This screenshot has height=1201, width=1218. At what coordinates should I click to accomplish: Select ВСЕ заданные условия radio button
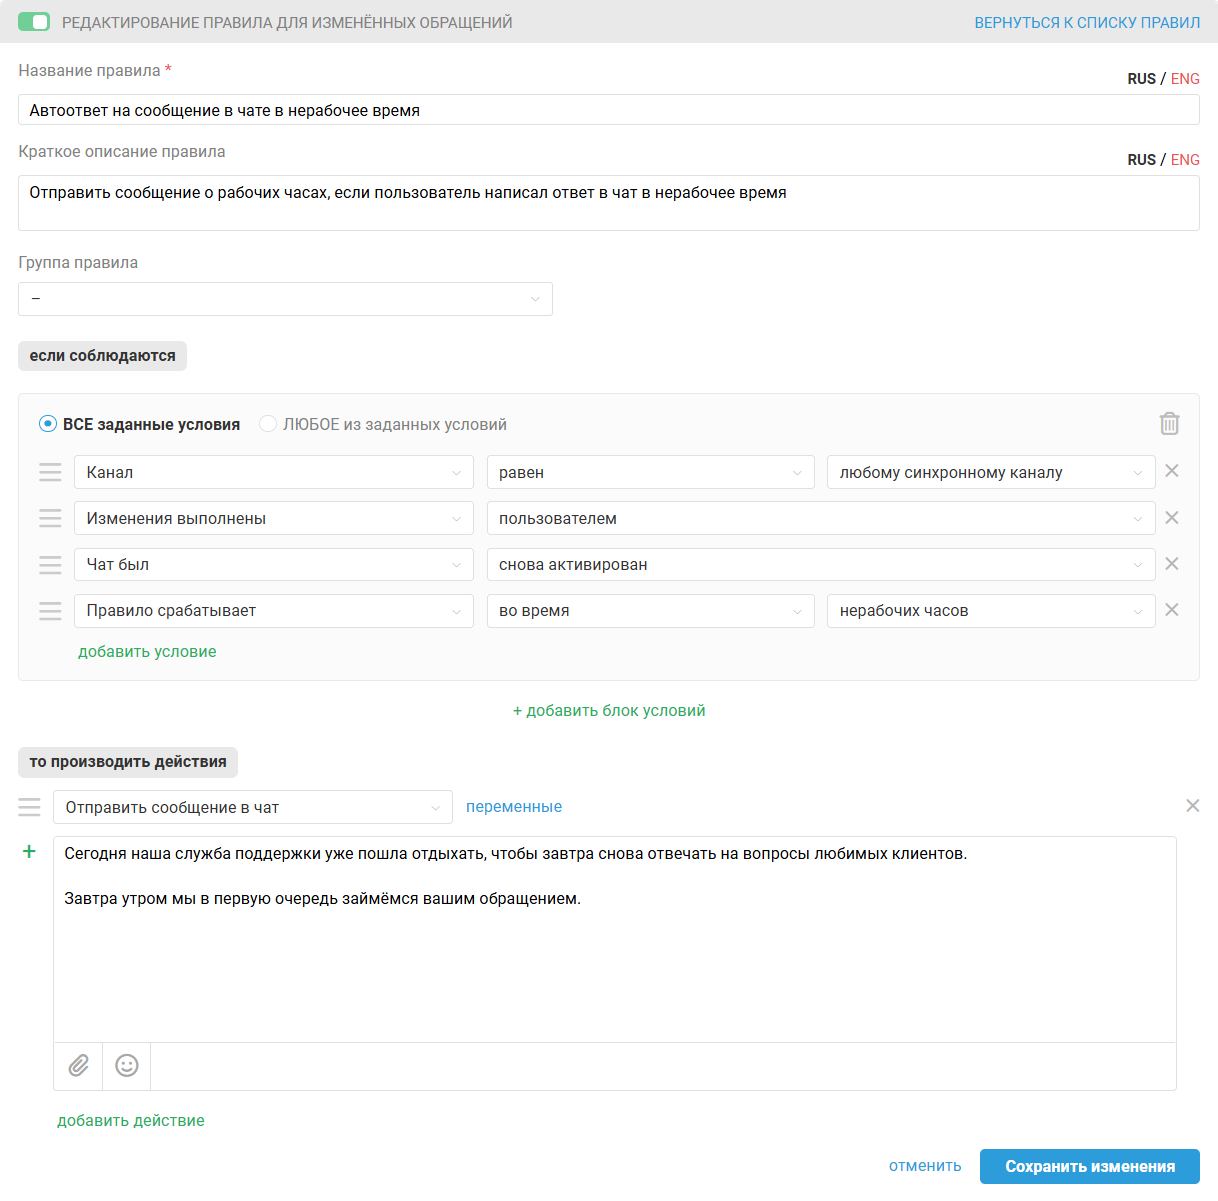[x=48, y=424]
